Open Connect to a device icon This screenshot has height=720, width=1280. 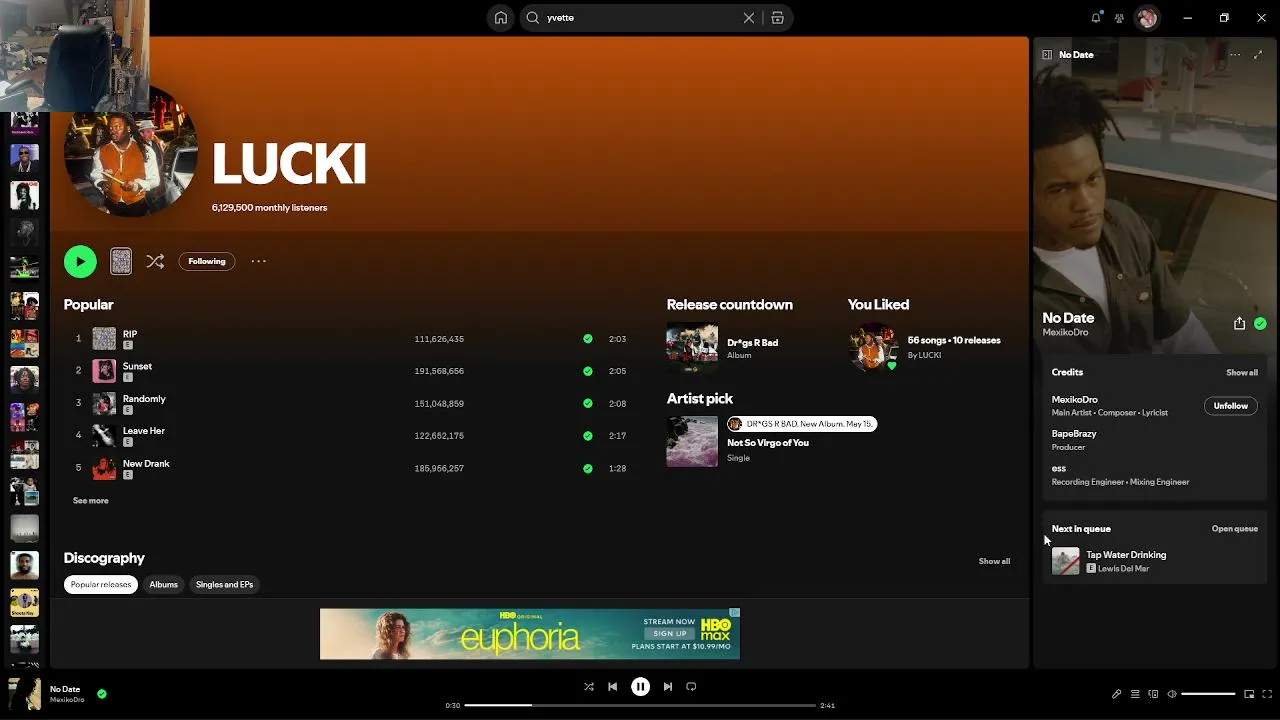click(x=1153, y=694)
